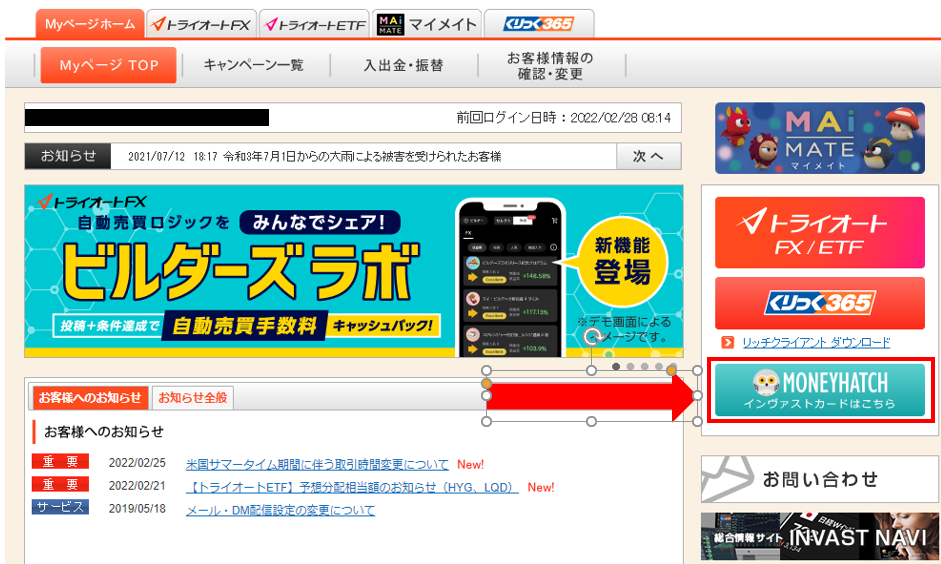Click the 前回ログイン日時 text
The width and height of the screenshot is (941, 564).
(x=563, y=118)
